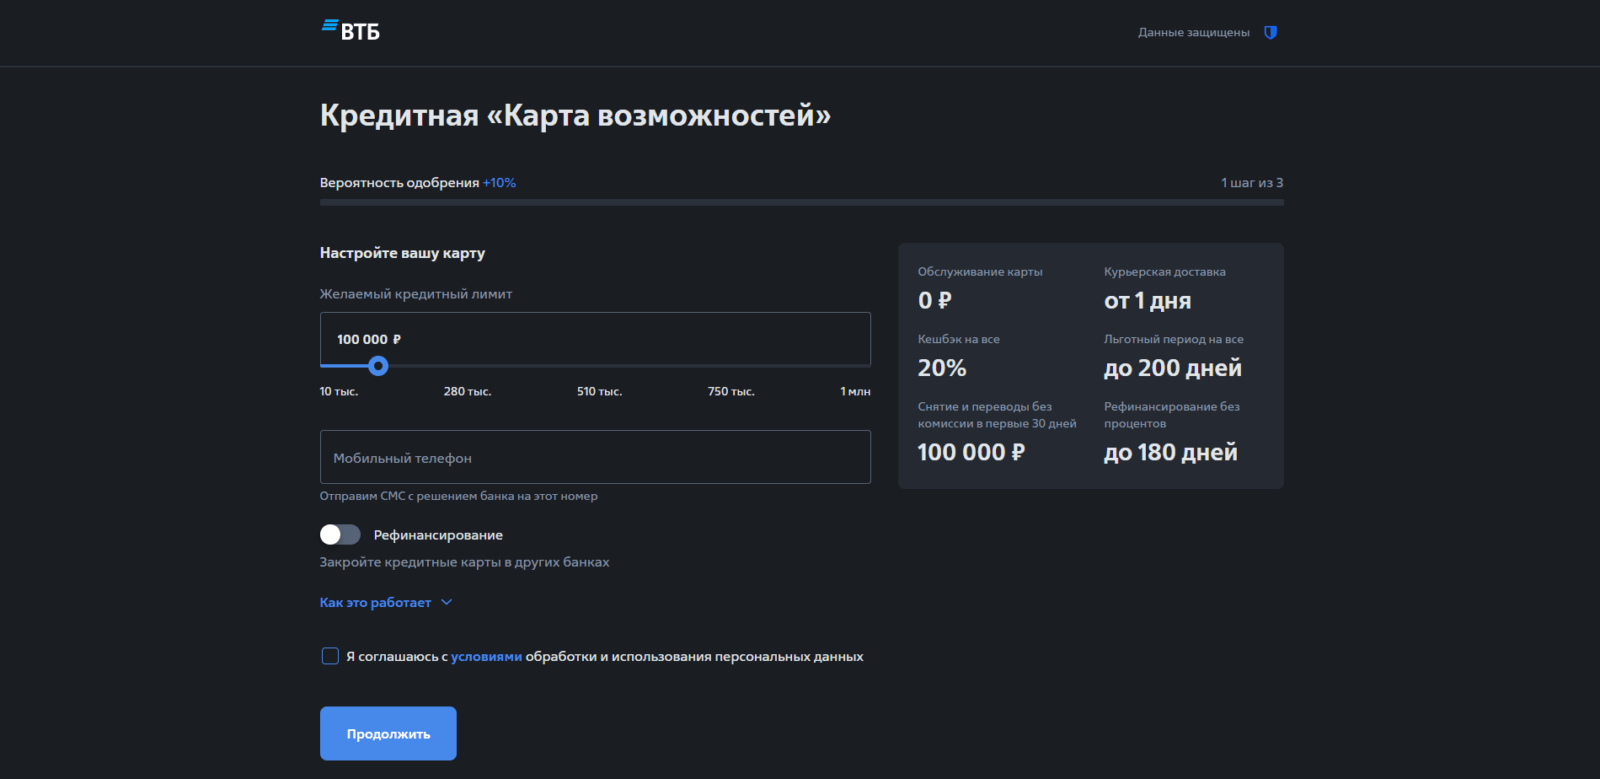The width and height of the screenshot is (1600, 779).
Task: Click the VTB logo
Action: click(x=350, y=30)
